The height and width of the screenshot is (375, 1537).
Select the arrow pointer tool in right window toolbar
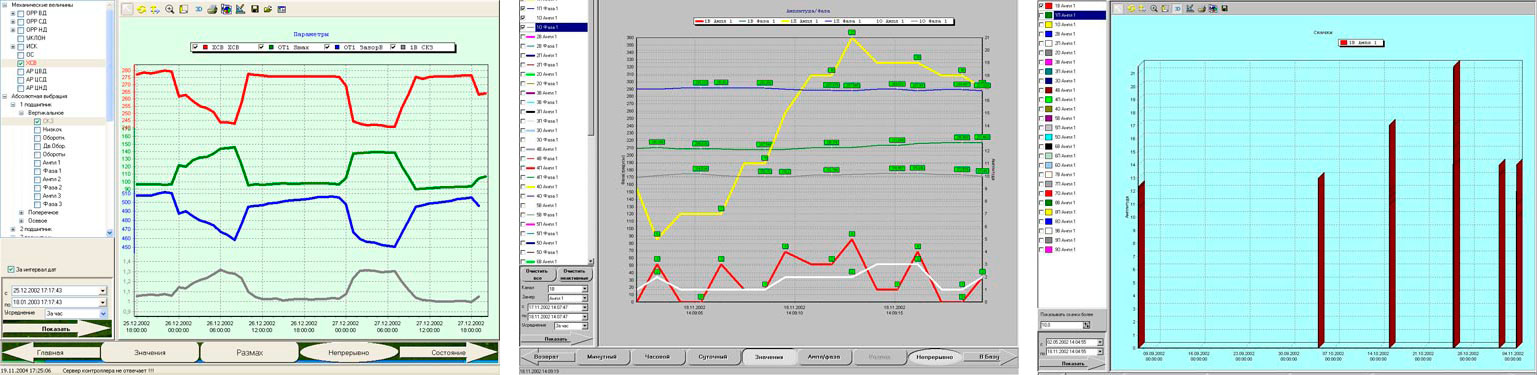pyautogui.click(x=1118, y=8)
